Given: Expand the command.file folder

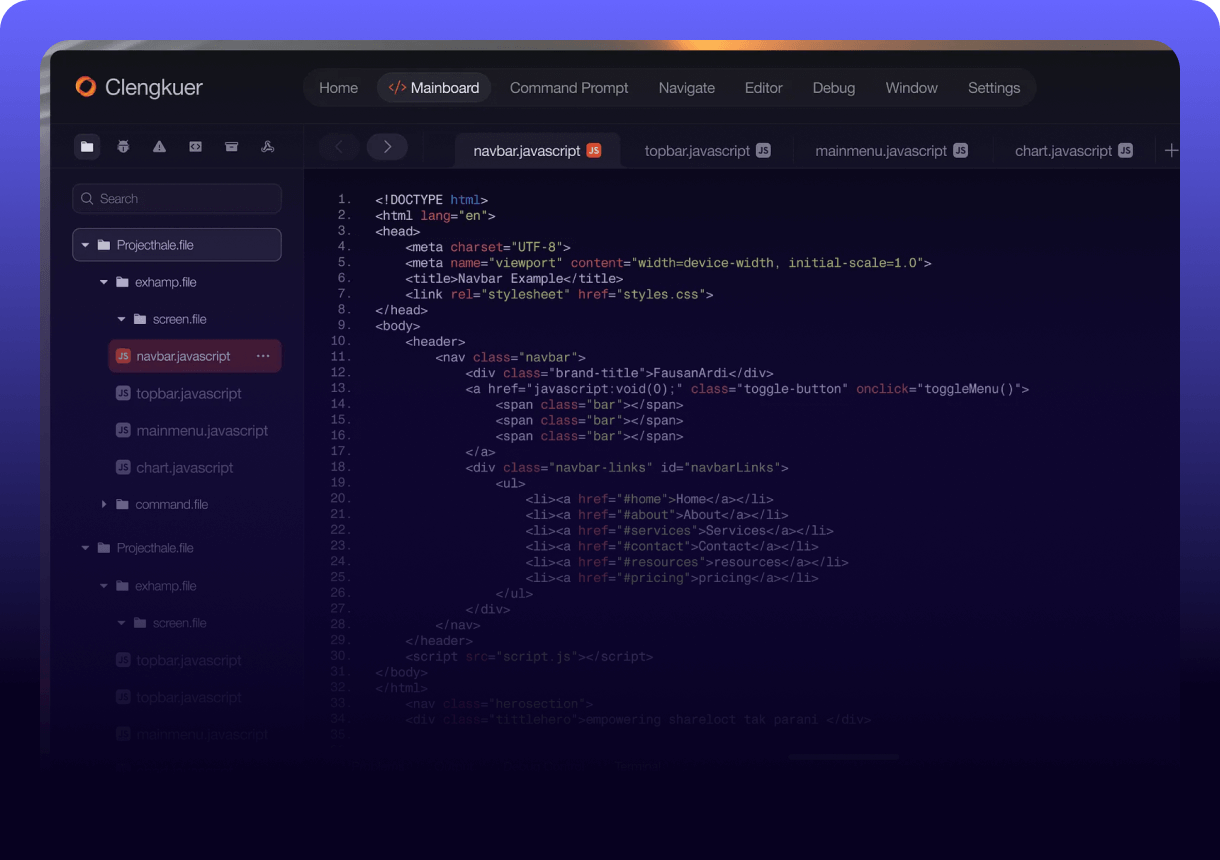Looking at the screenshot, I should click(104, 504).
